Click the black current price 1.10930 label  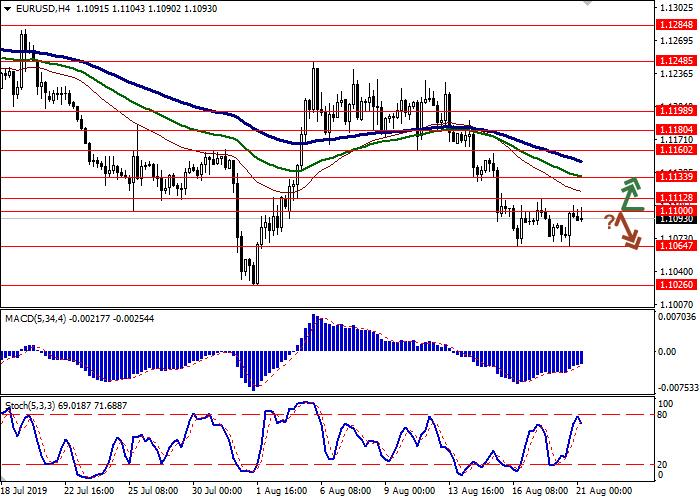pos(677,218)
